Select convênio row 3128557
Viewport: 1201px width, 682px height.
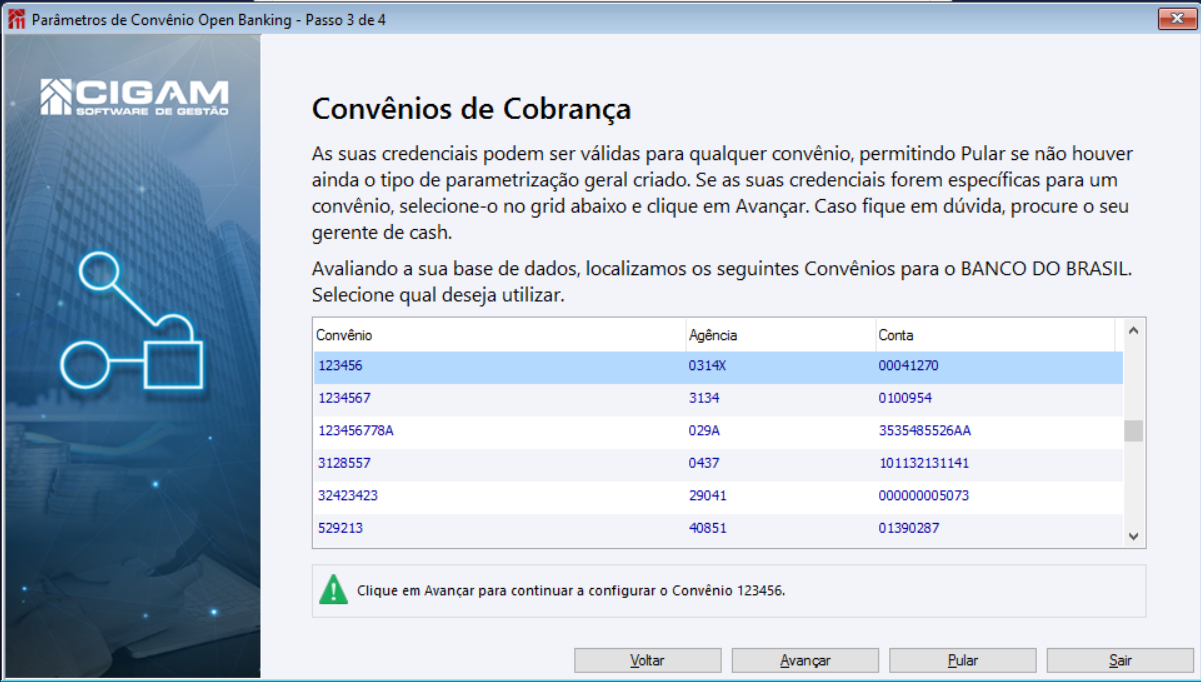(345, 463)
